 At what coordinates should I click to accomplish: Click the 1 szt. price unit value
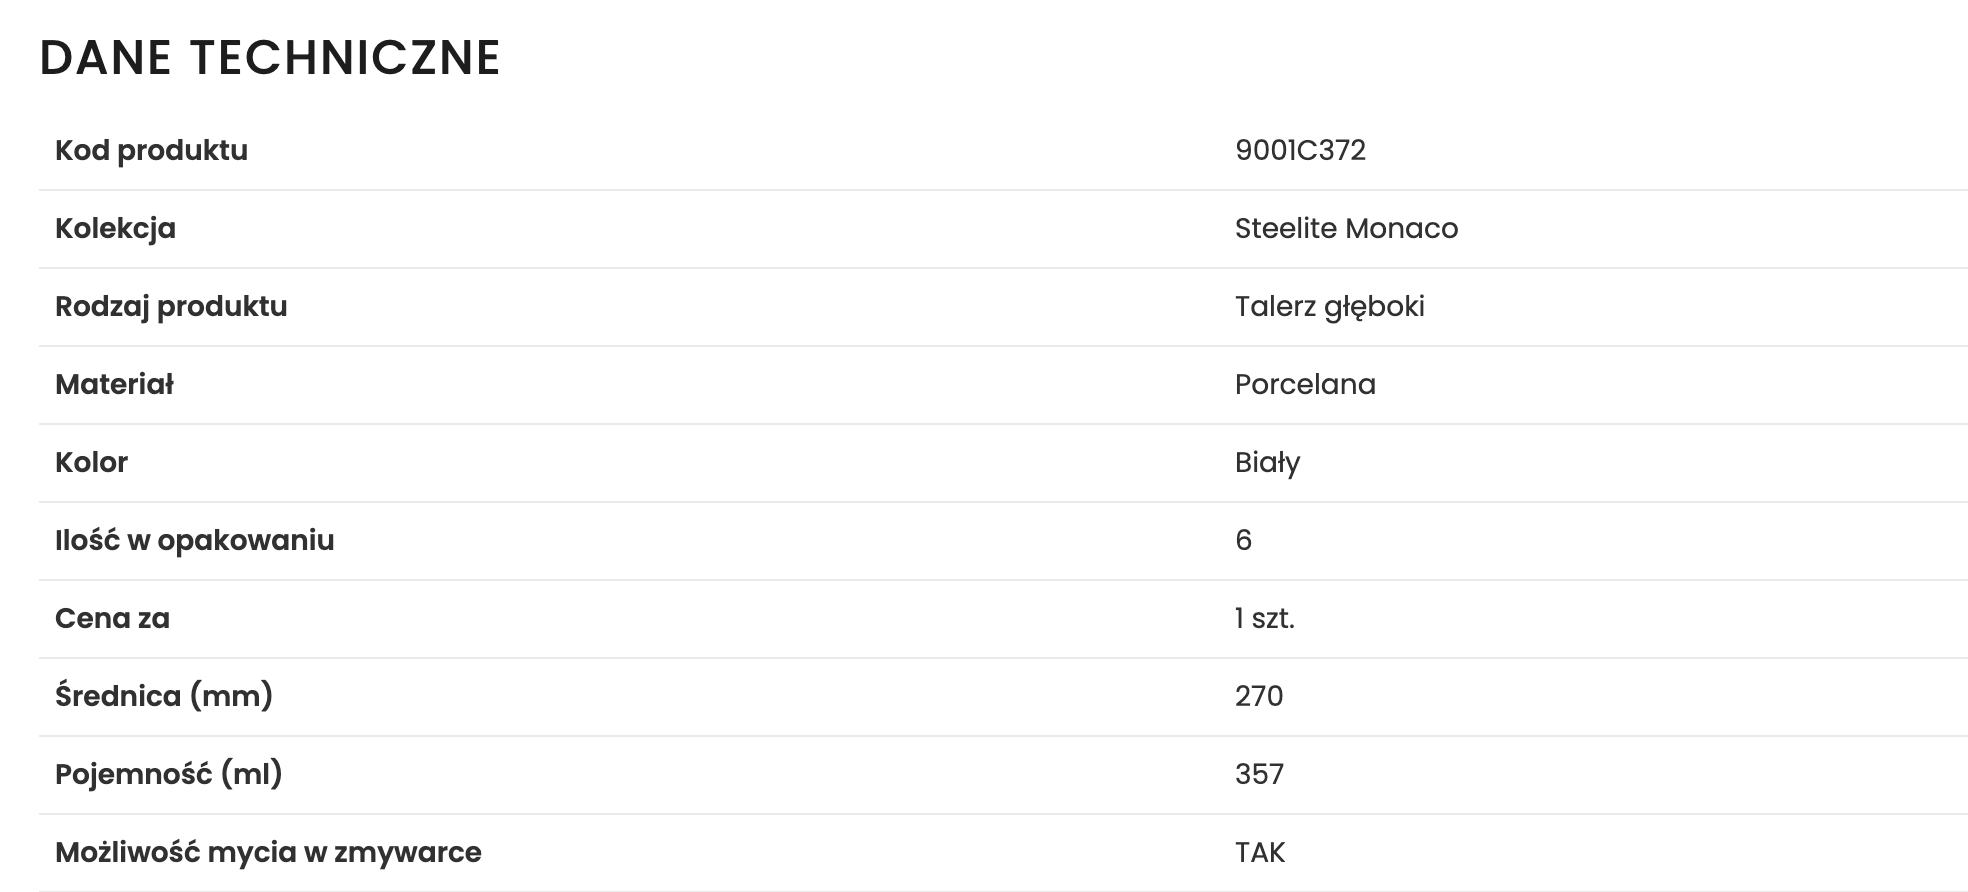point(1264,618)
